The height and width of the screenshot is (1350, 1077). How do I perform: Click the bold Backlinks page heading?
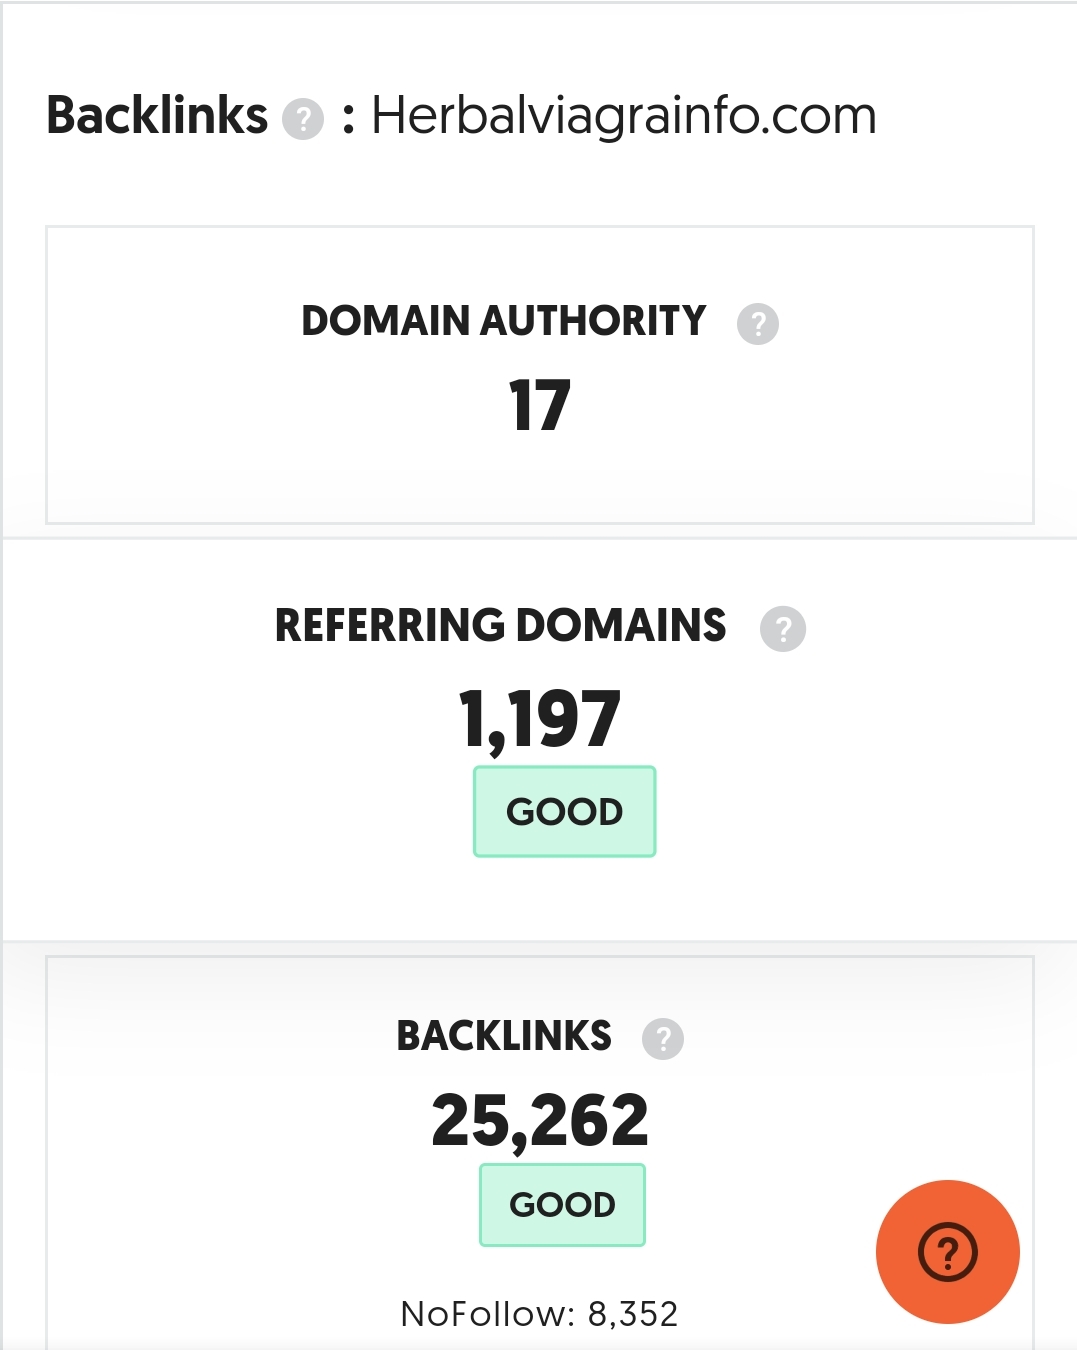157,115
